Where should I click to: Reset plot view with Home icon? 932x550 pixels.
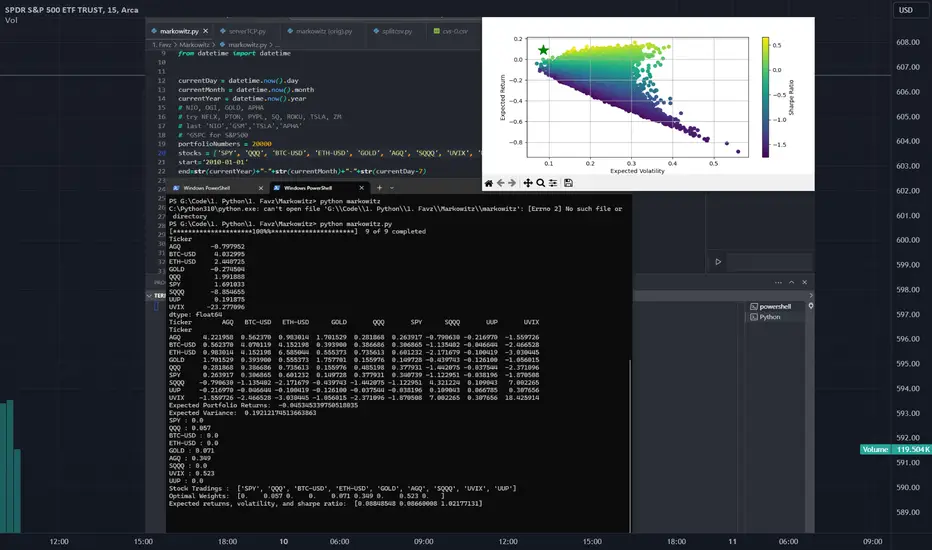pyautogui.click(x=489, y=183)
